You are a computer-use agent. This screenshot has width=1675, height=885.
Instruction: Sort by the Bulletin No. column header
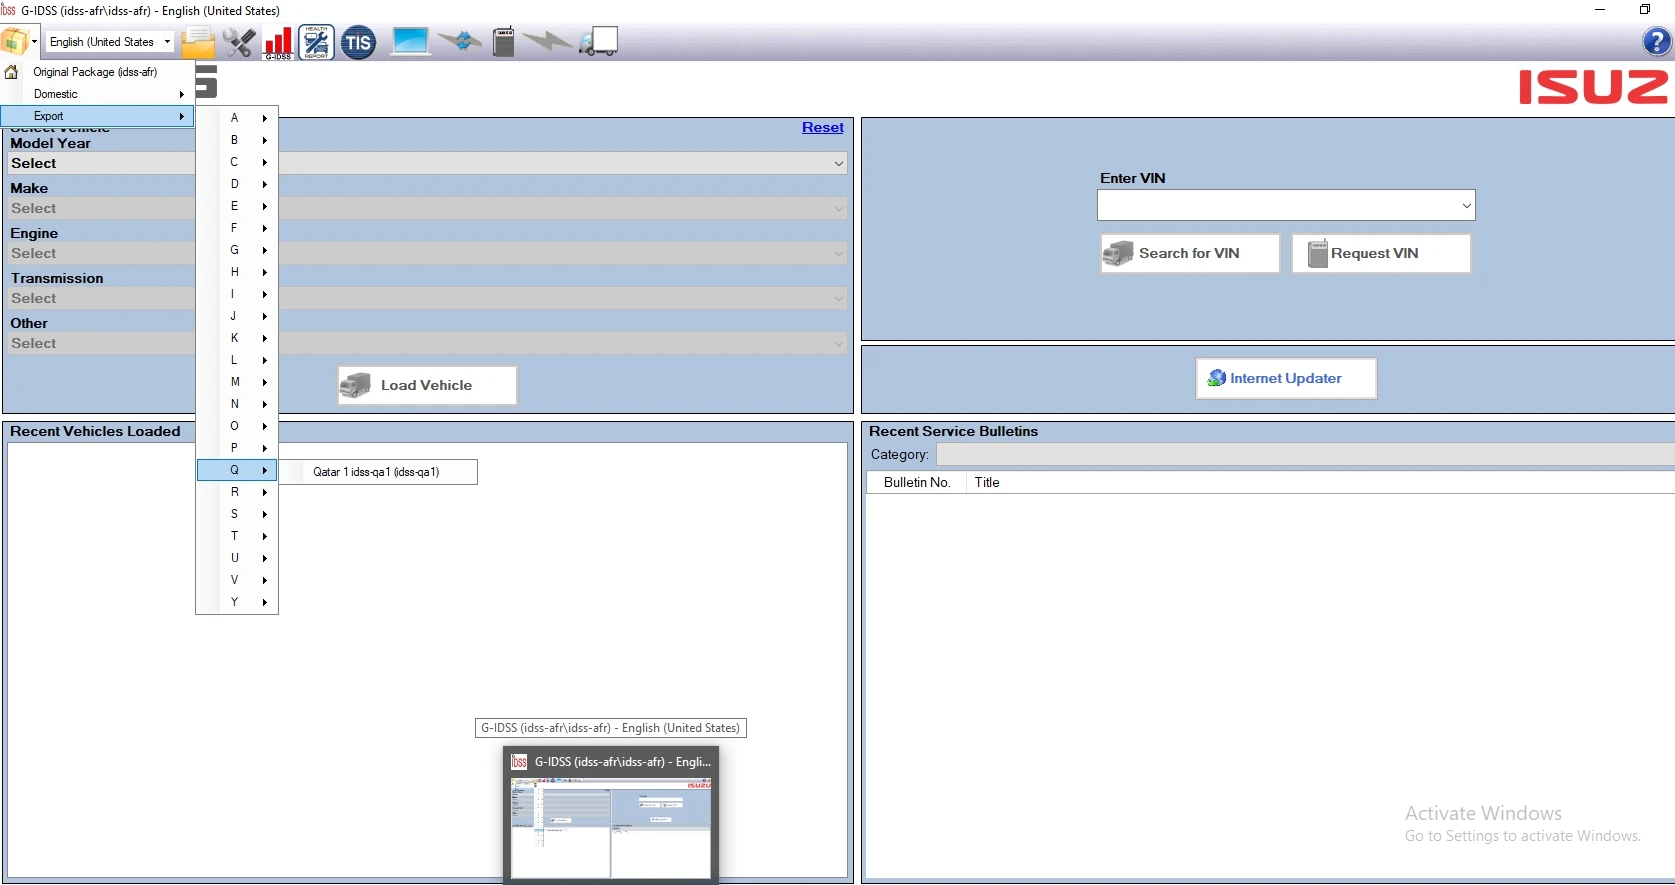tap(916, 482)
